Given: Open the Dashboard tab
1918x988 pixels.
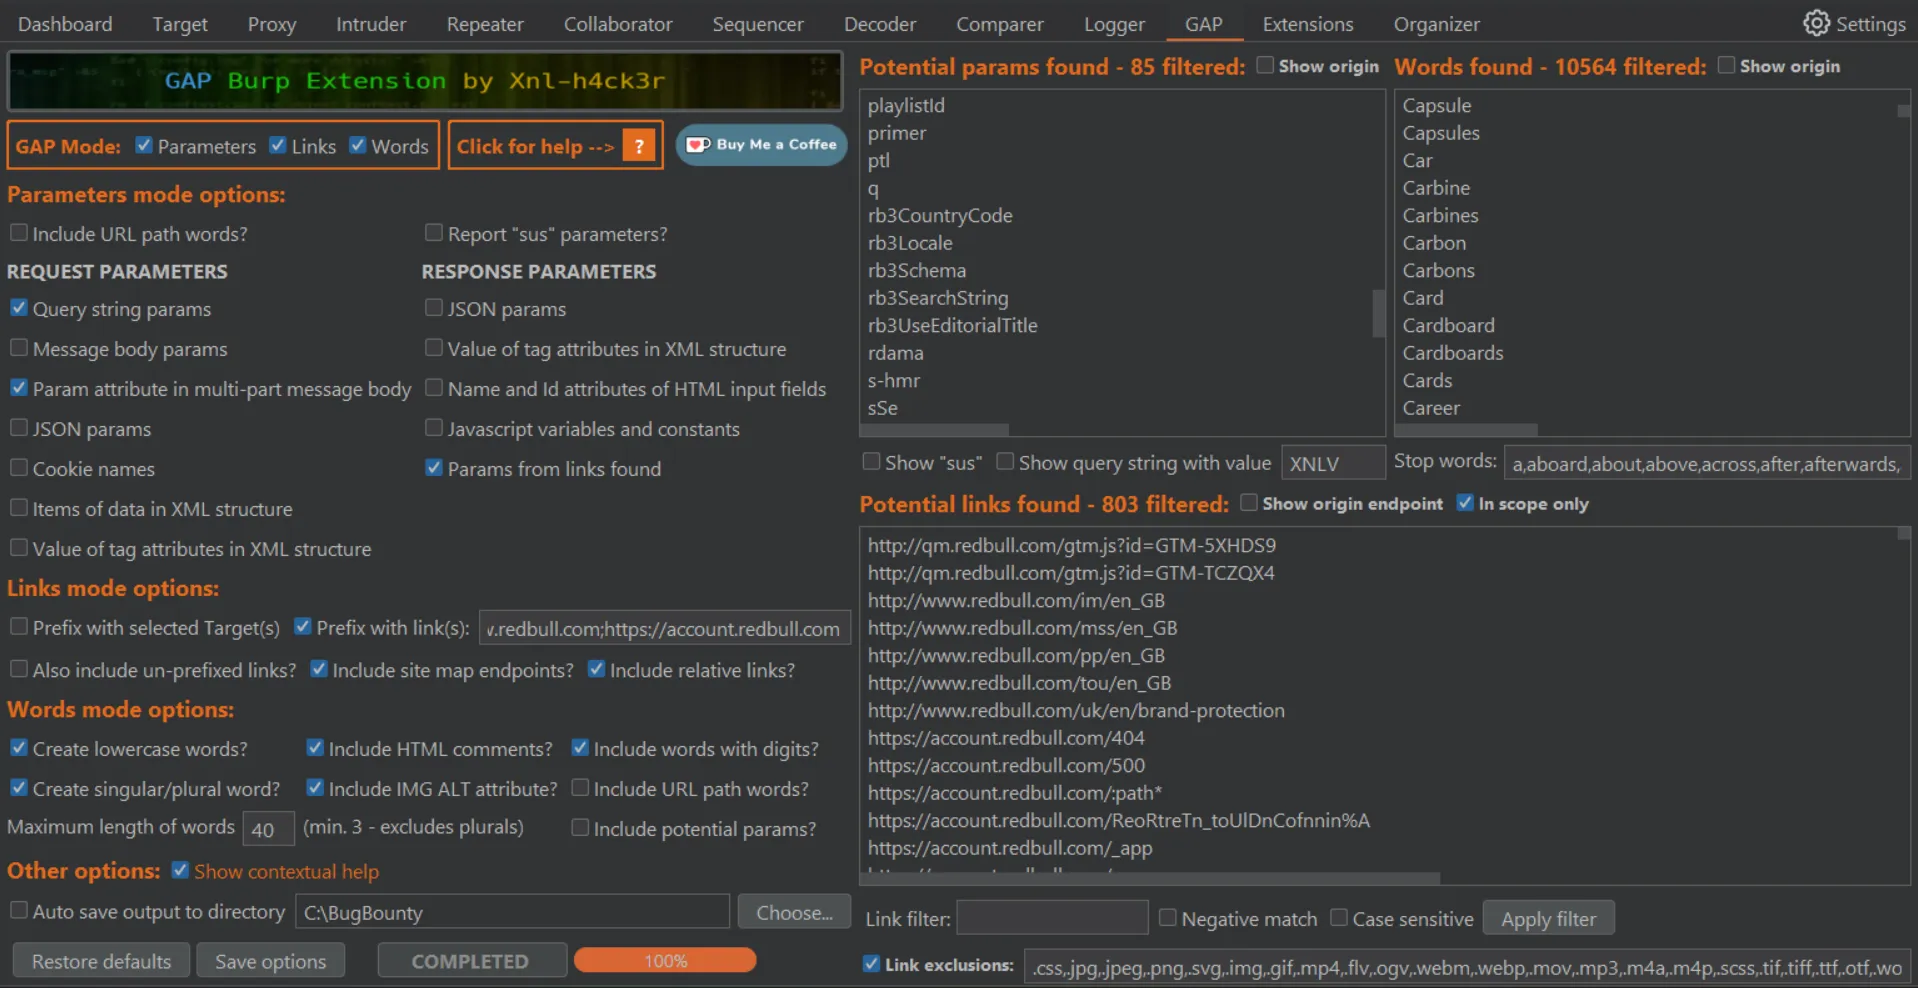Looking at the screenshot, I should click(65, 24).
